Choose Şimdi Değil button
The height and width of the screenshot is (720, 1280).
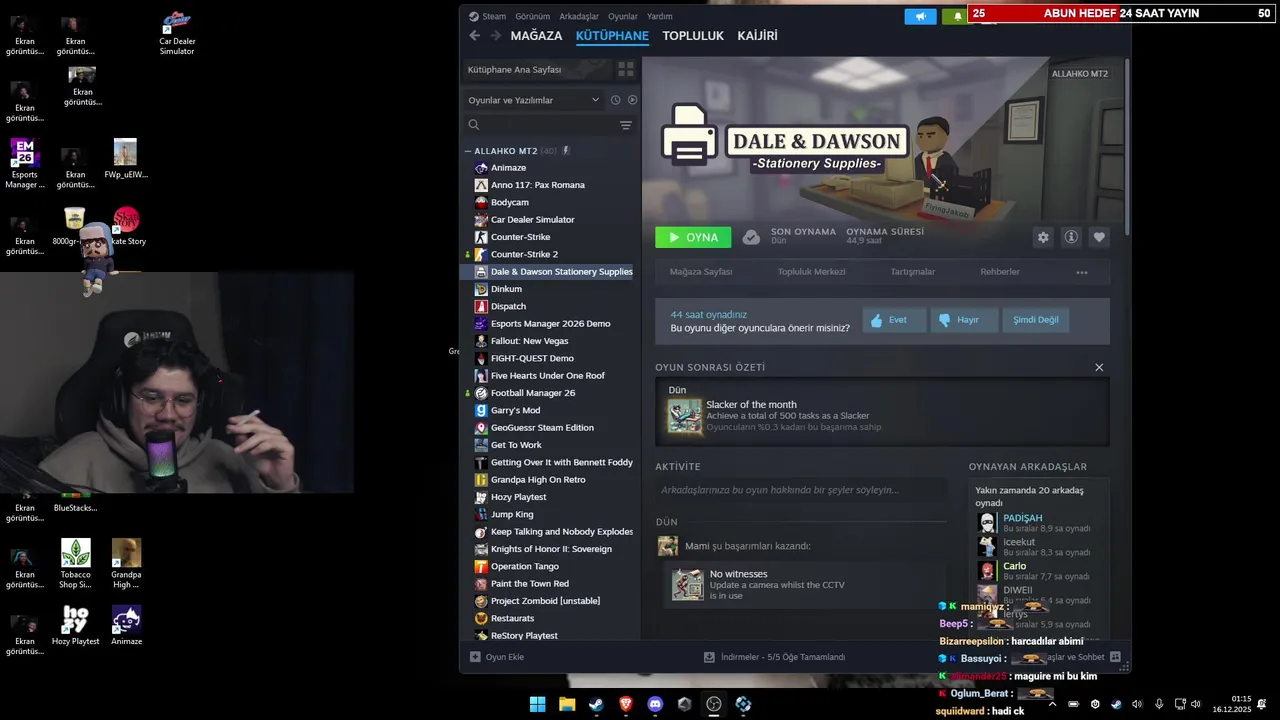point(1036,320)
